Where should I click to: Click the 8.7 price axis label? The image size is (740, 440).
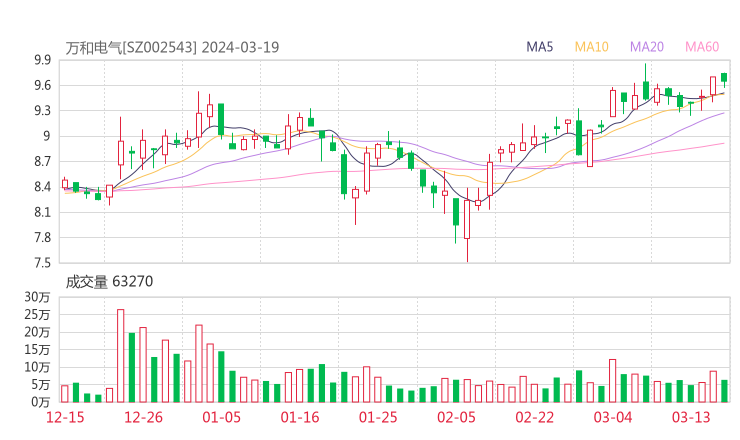(42, 161)
